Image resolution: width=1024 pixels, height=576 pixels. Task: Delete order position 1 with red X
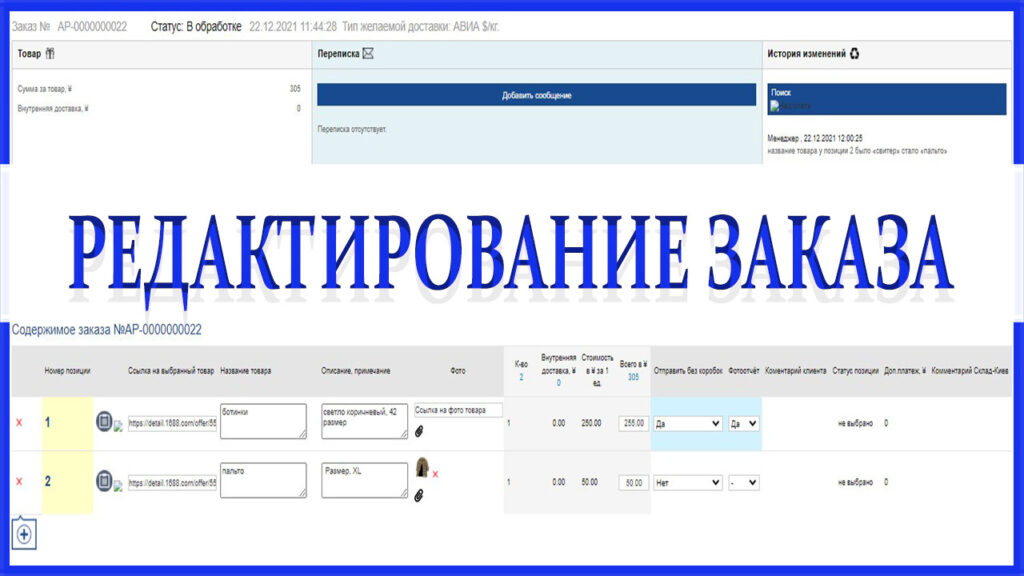click(x=18, y=423)
